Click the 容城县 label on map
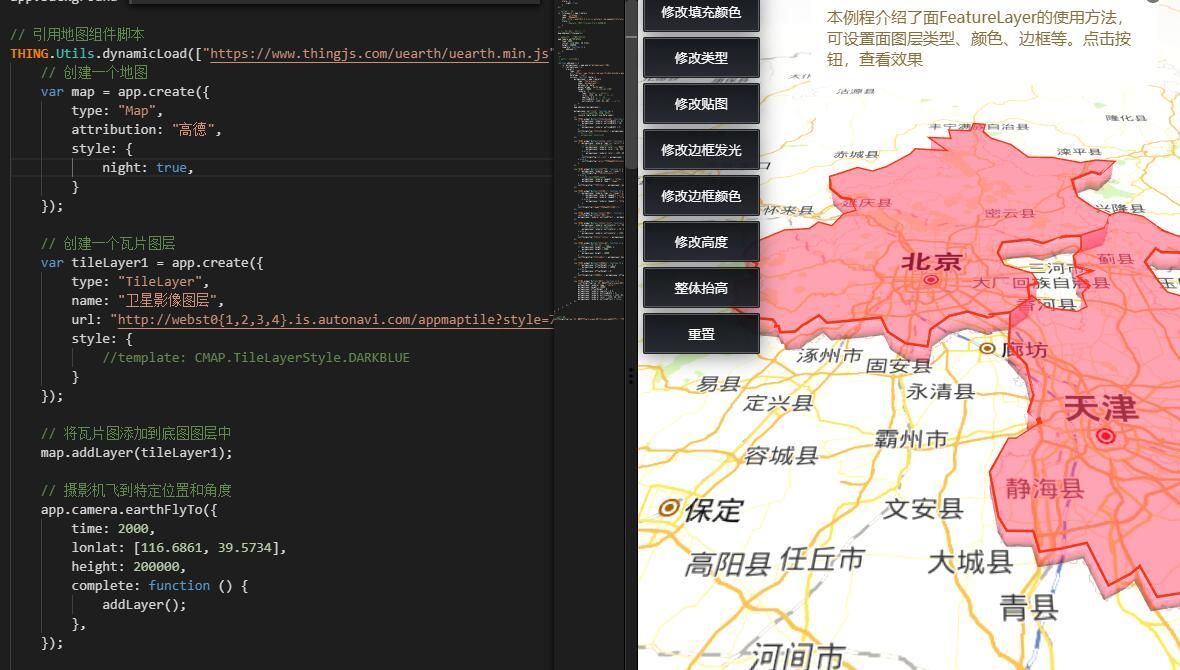 pyautogui.click(x=781, y=455)
